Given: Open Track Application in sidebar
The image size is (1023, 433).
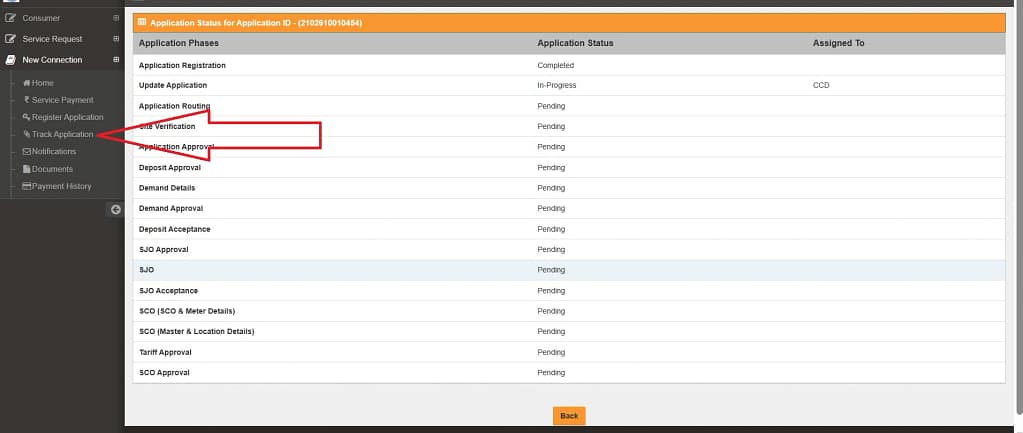Looking at the screenshot, I should 62,134.
